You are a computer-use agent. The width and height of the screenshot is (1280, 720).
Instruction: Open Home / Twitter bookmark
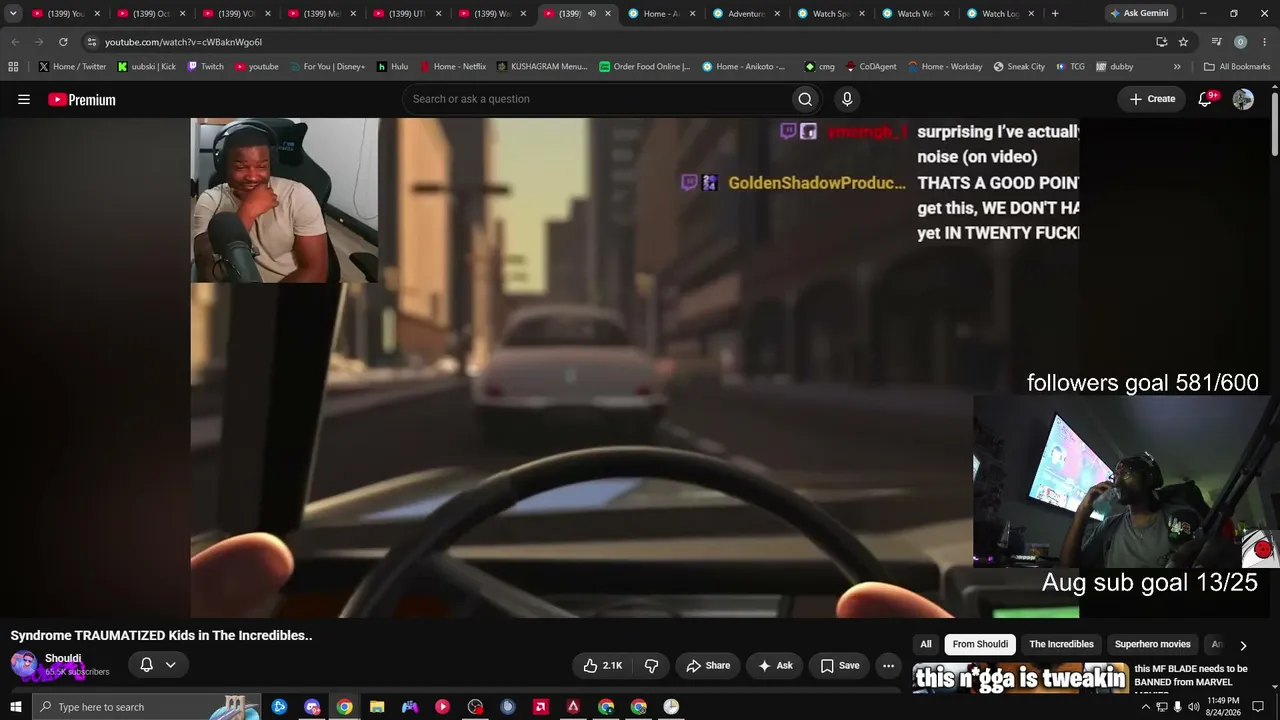(x=73, y=66)
